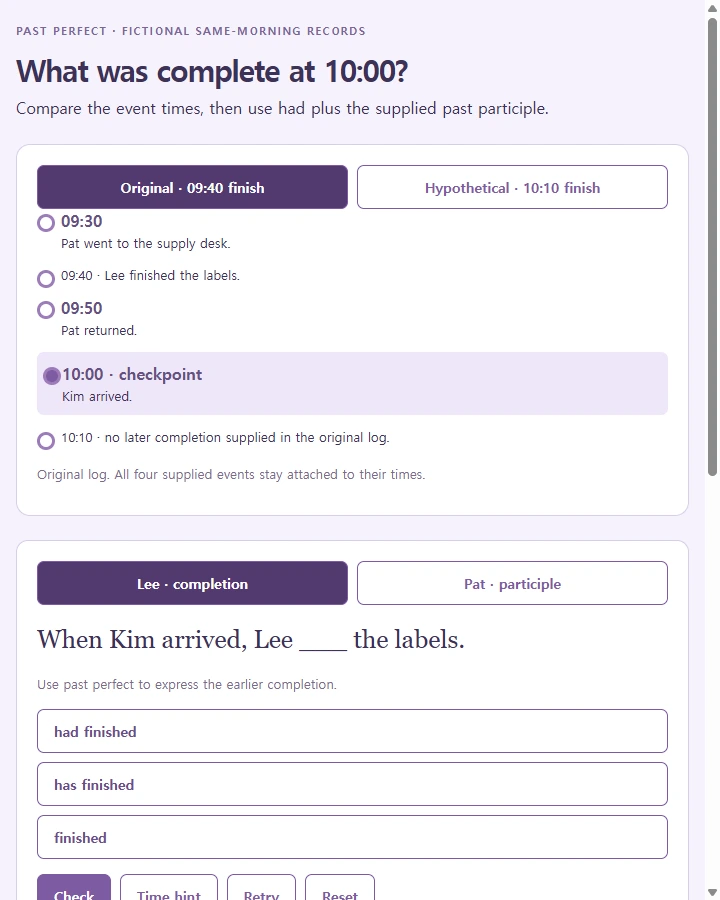Choose the "finished" answer option
The height and width of the screenshot is (900, 720).
pyautogui.click(x=353, y=837)
